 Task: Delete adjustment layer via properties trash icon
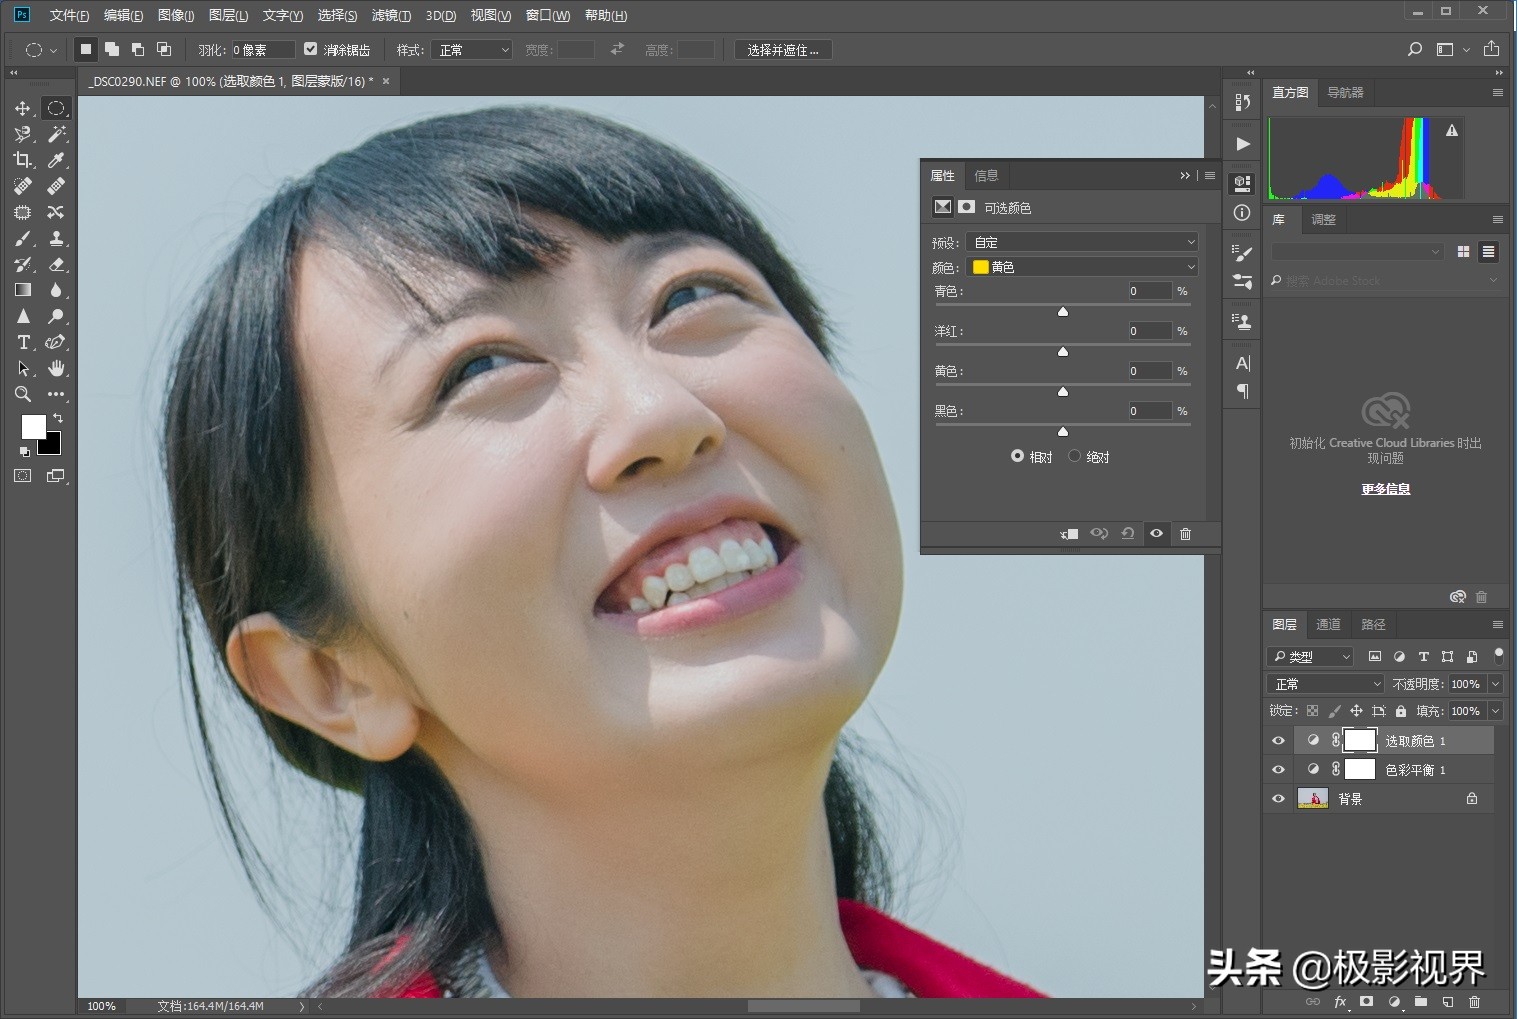1185,534
